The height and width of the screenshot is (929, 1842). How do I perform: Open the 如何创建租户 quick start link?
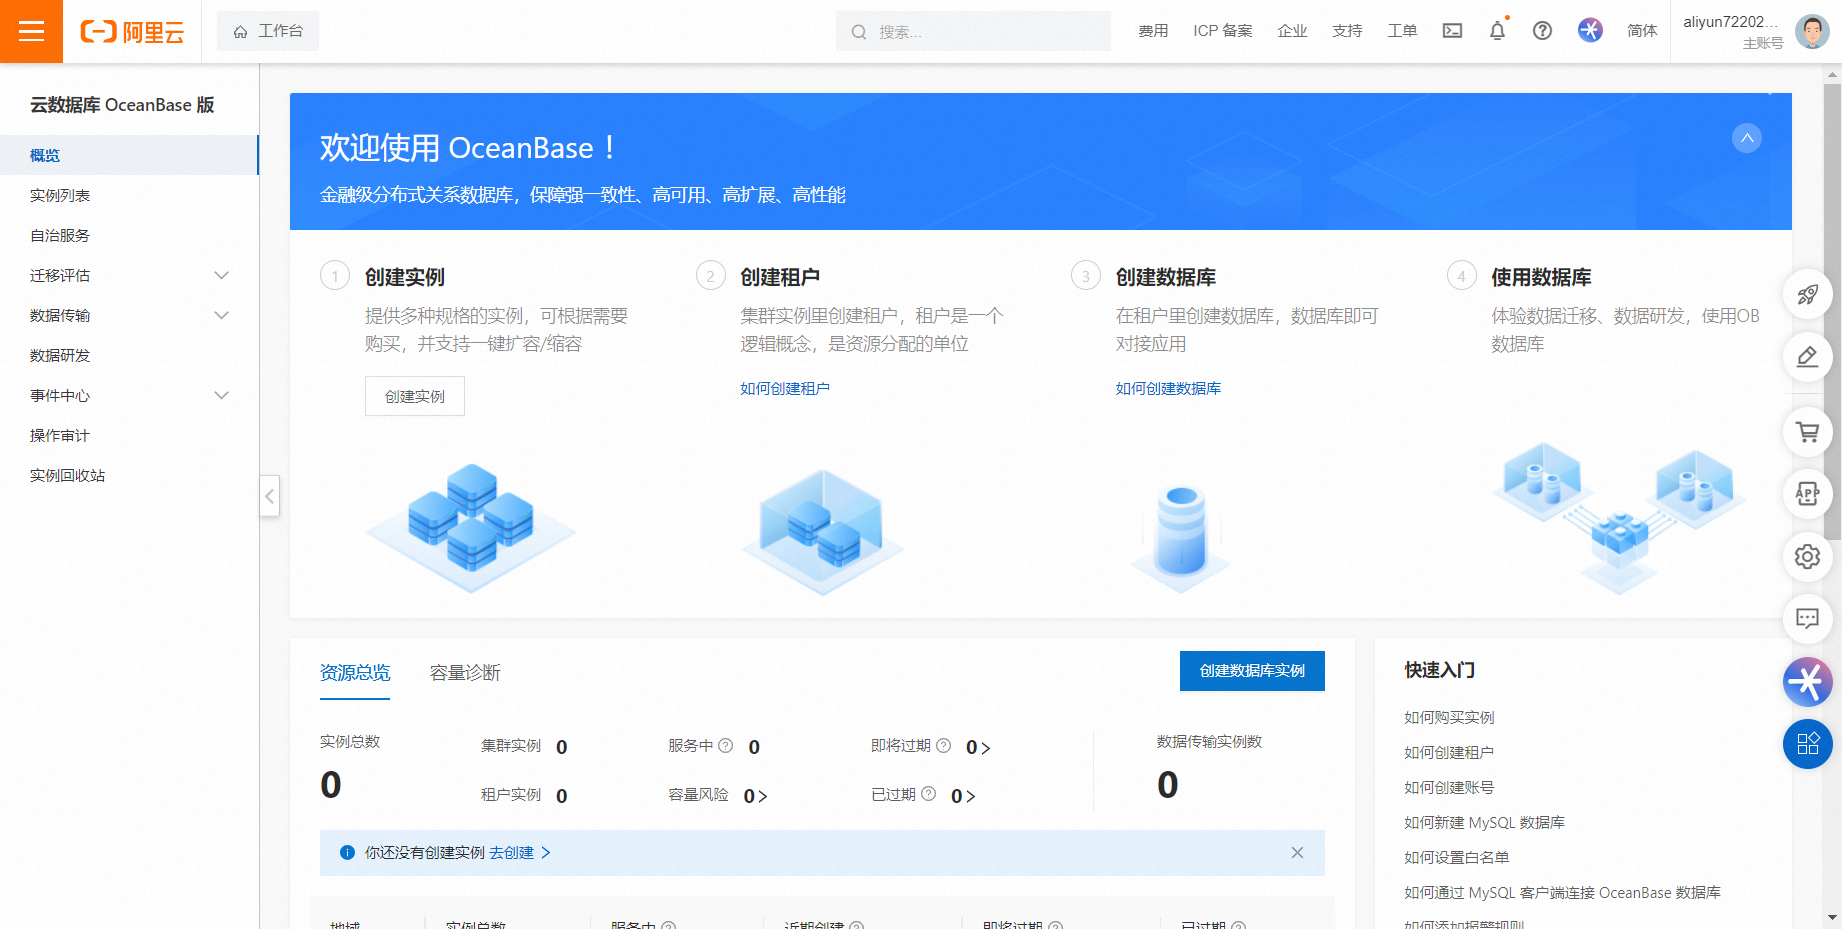click(x=1449, y=752)
